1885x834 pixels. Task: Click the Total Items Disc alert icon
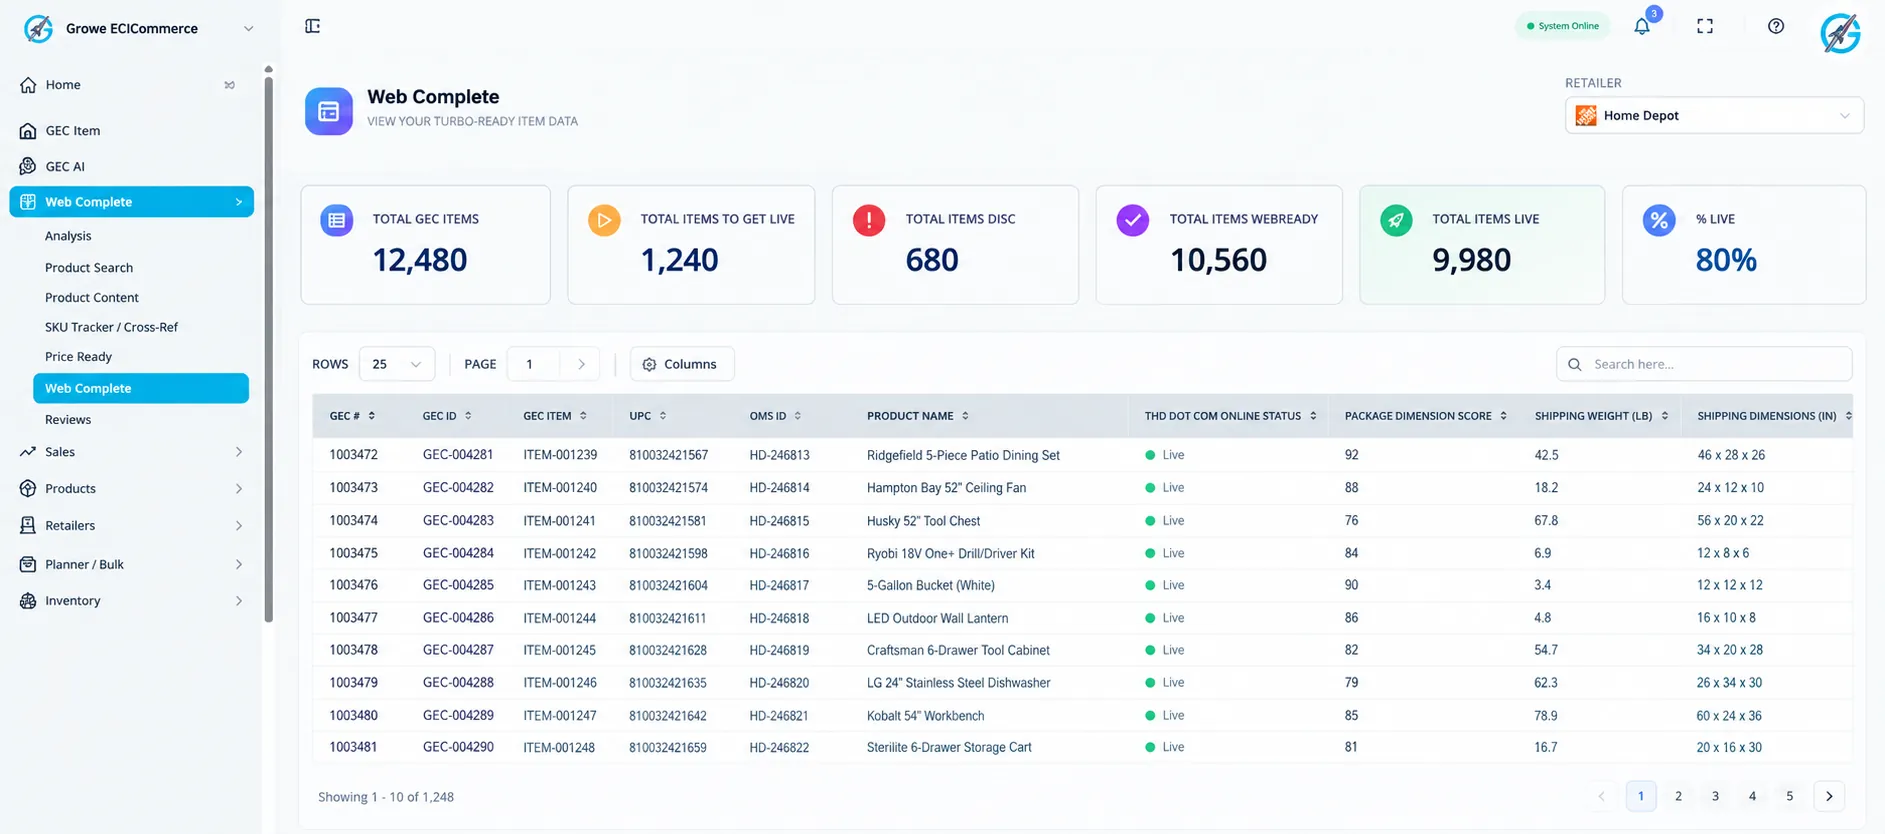click(869, 220)
